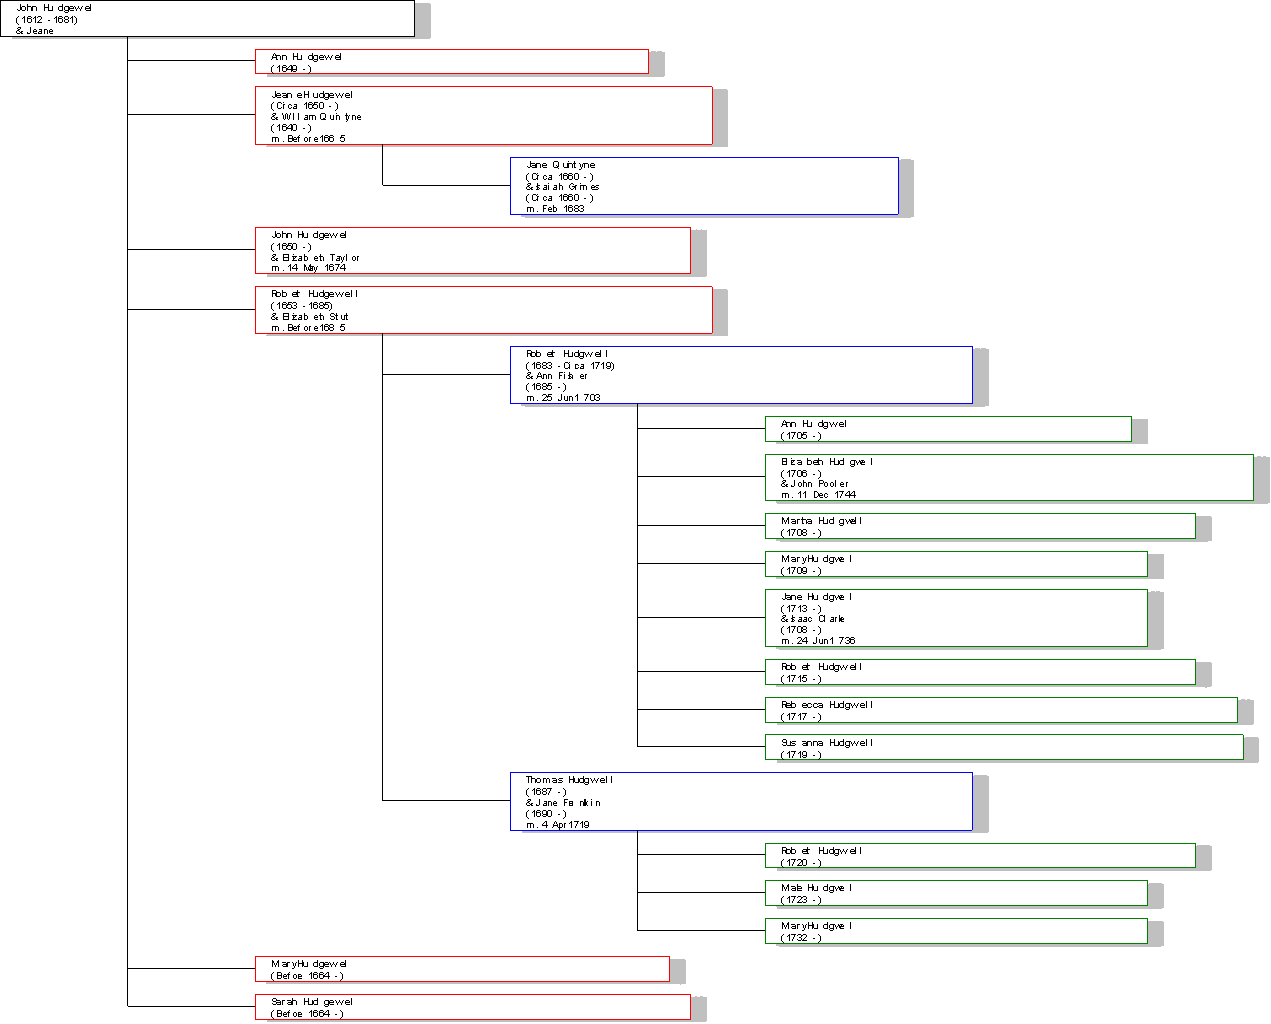
Task: Click the text 'm. 11 Dec 1744'
Action: pos(818,495)
